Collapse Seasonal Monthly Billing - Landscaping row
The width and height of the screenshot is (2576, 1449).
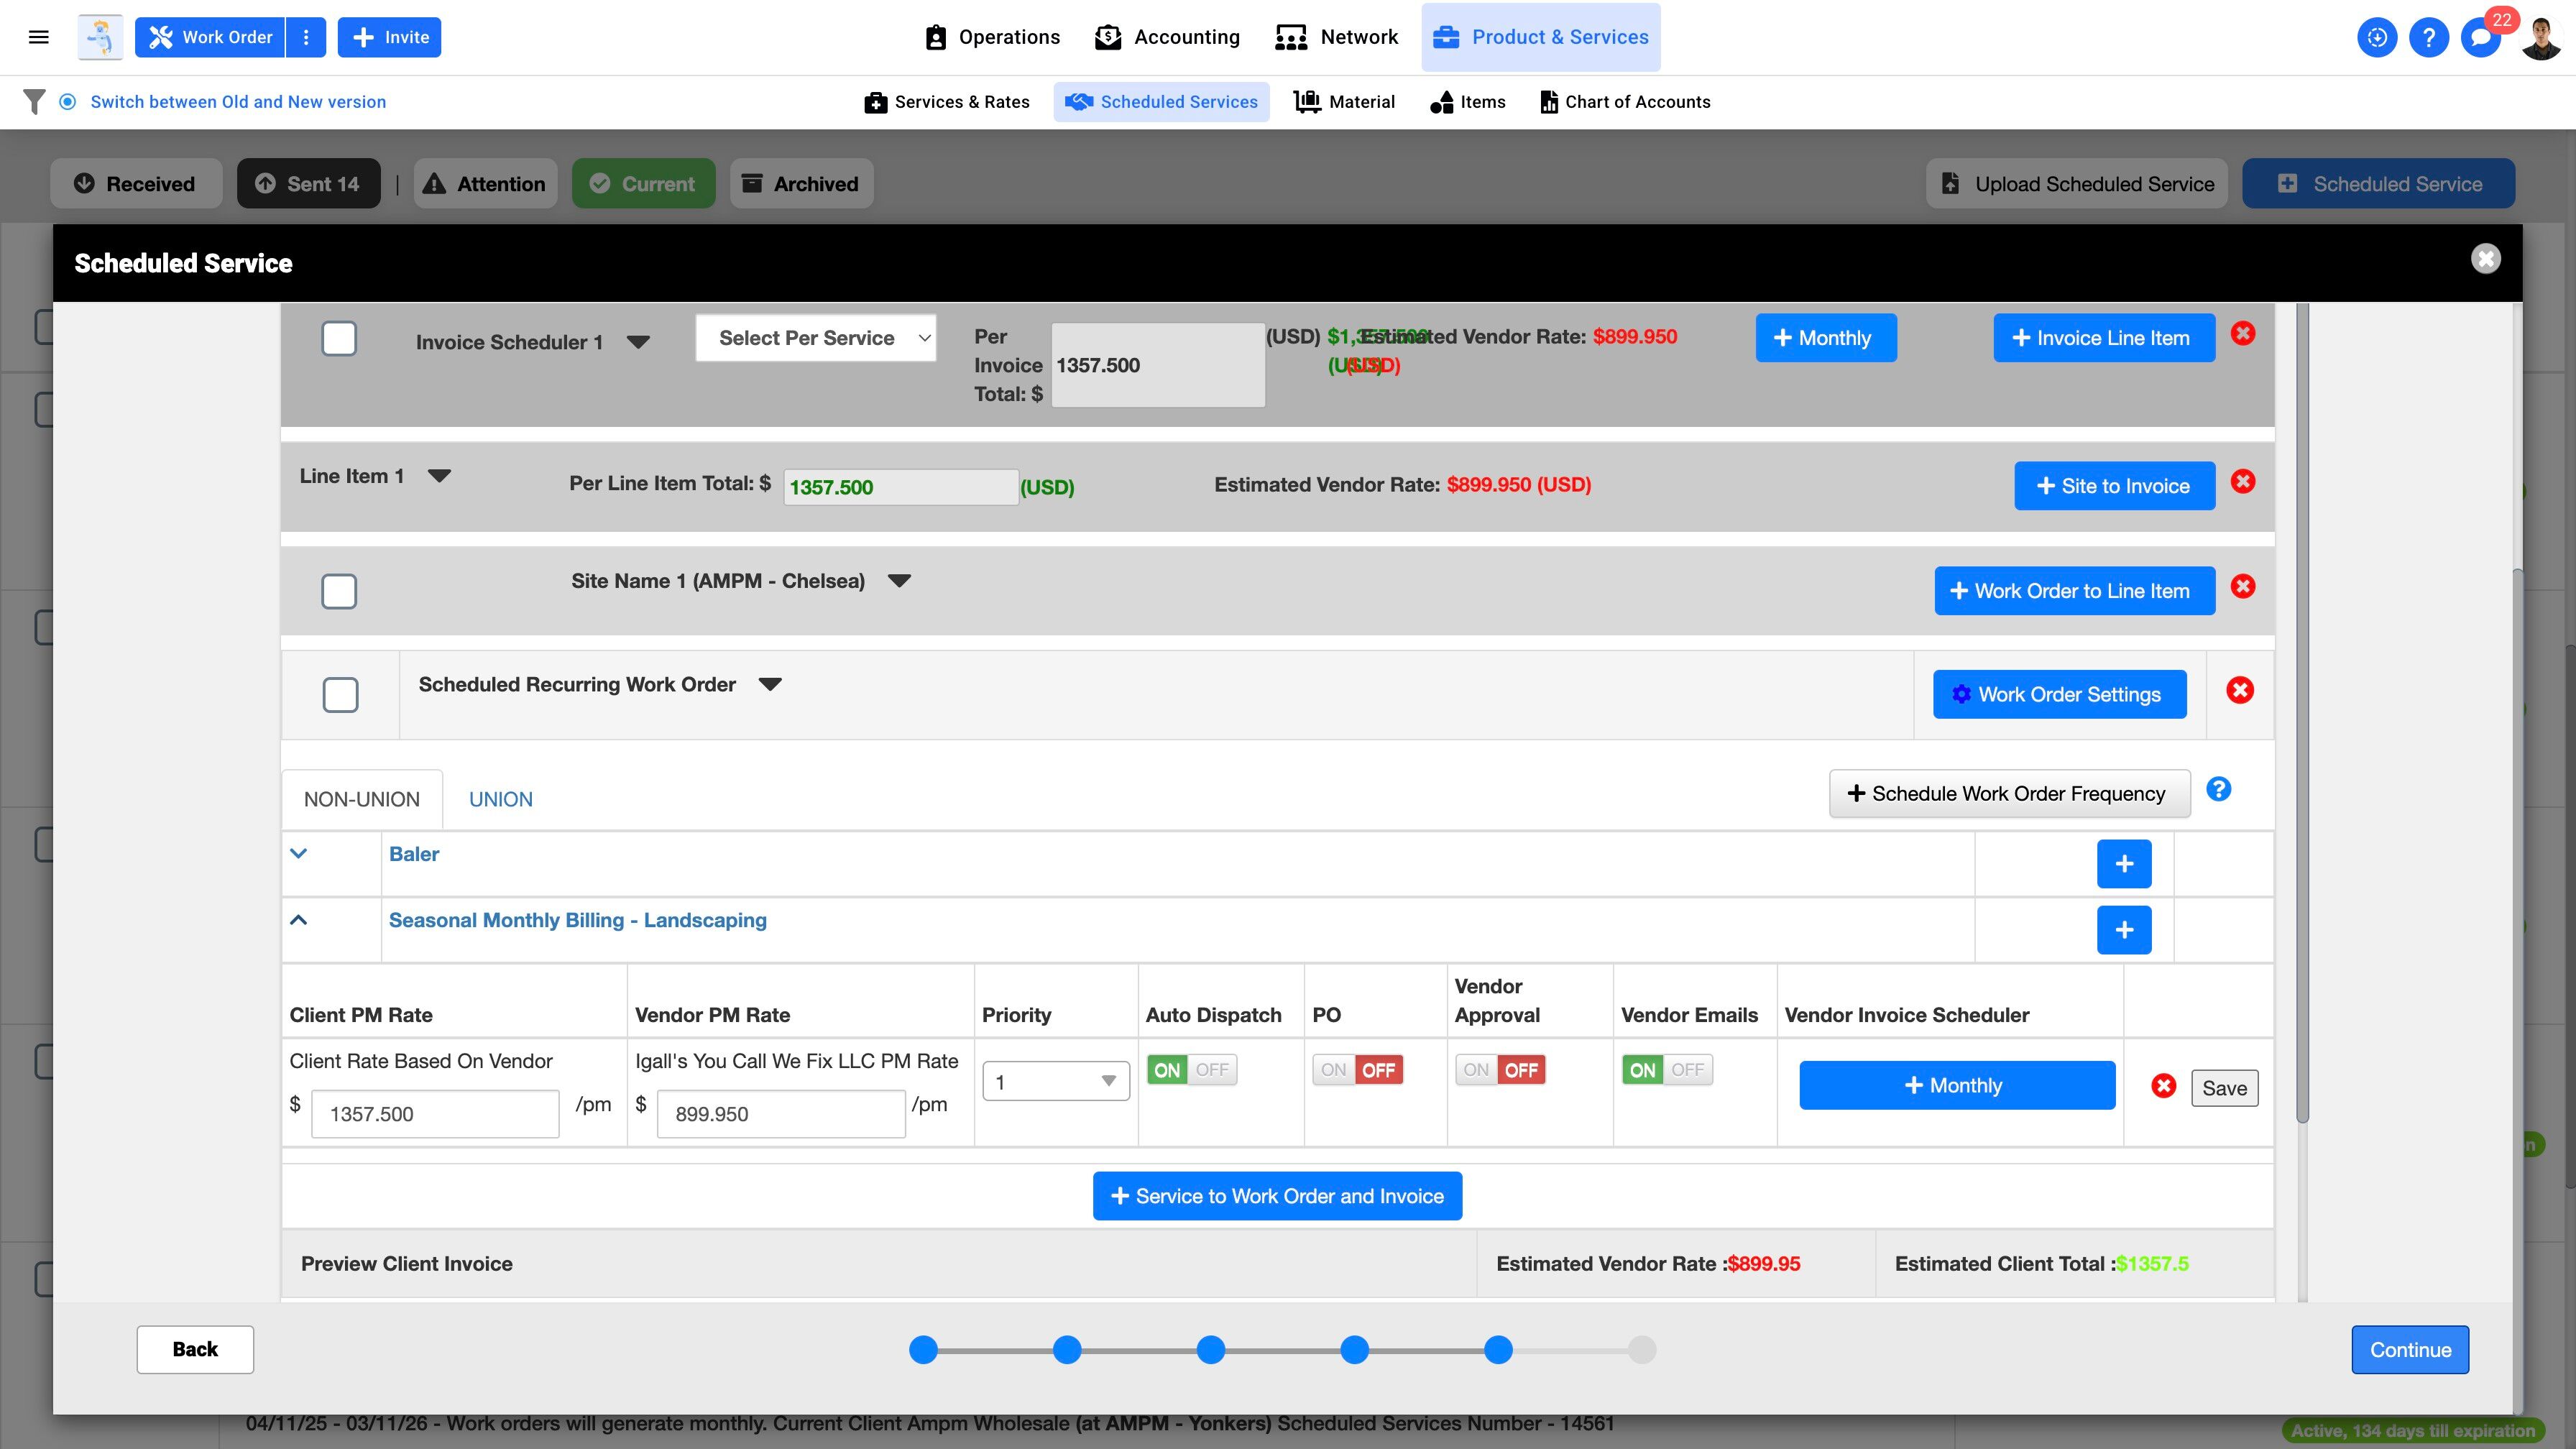(x=298, y=920)
